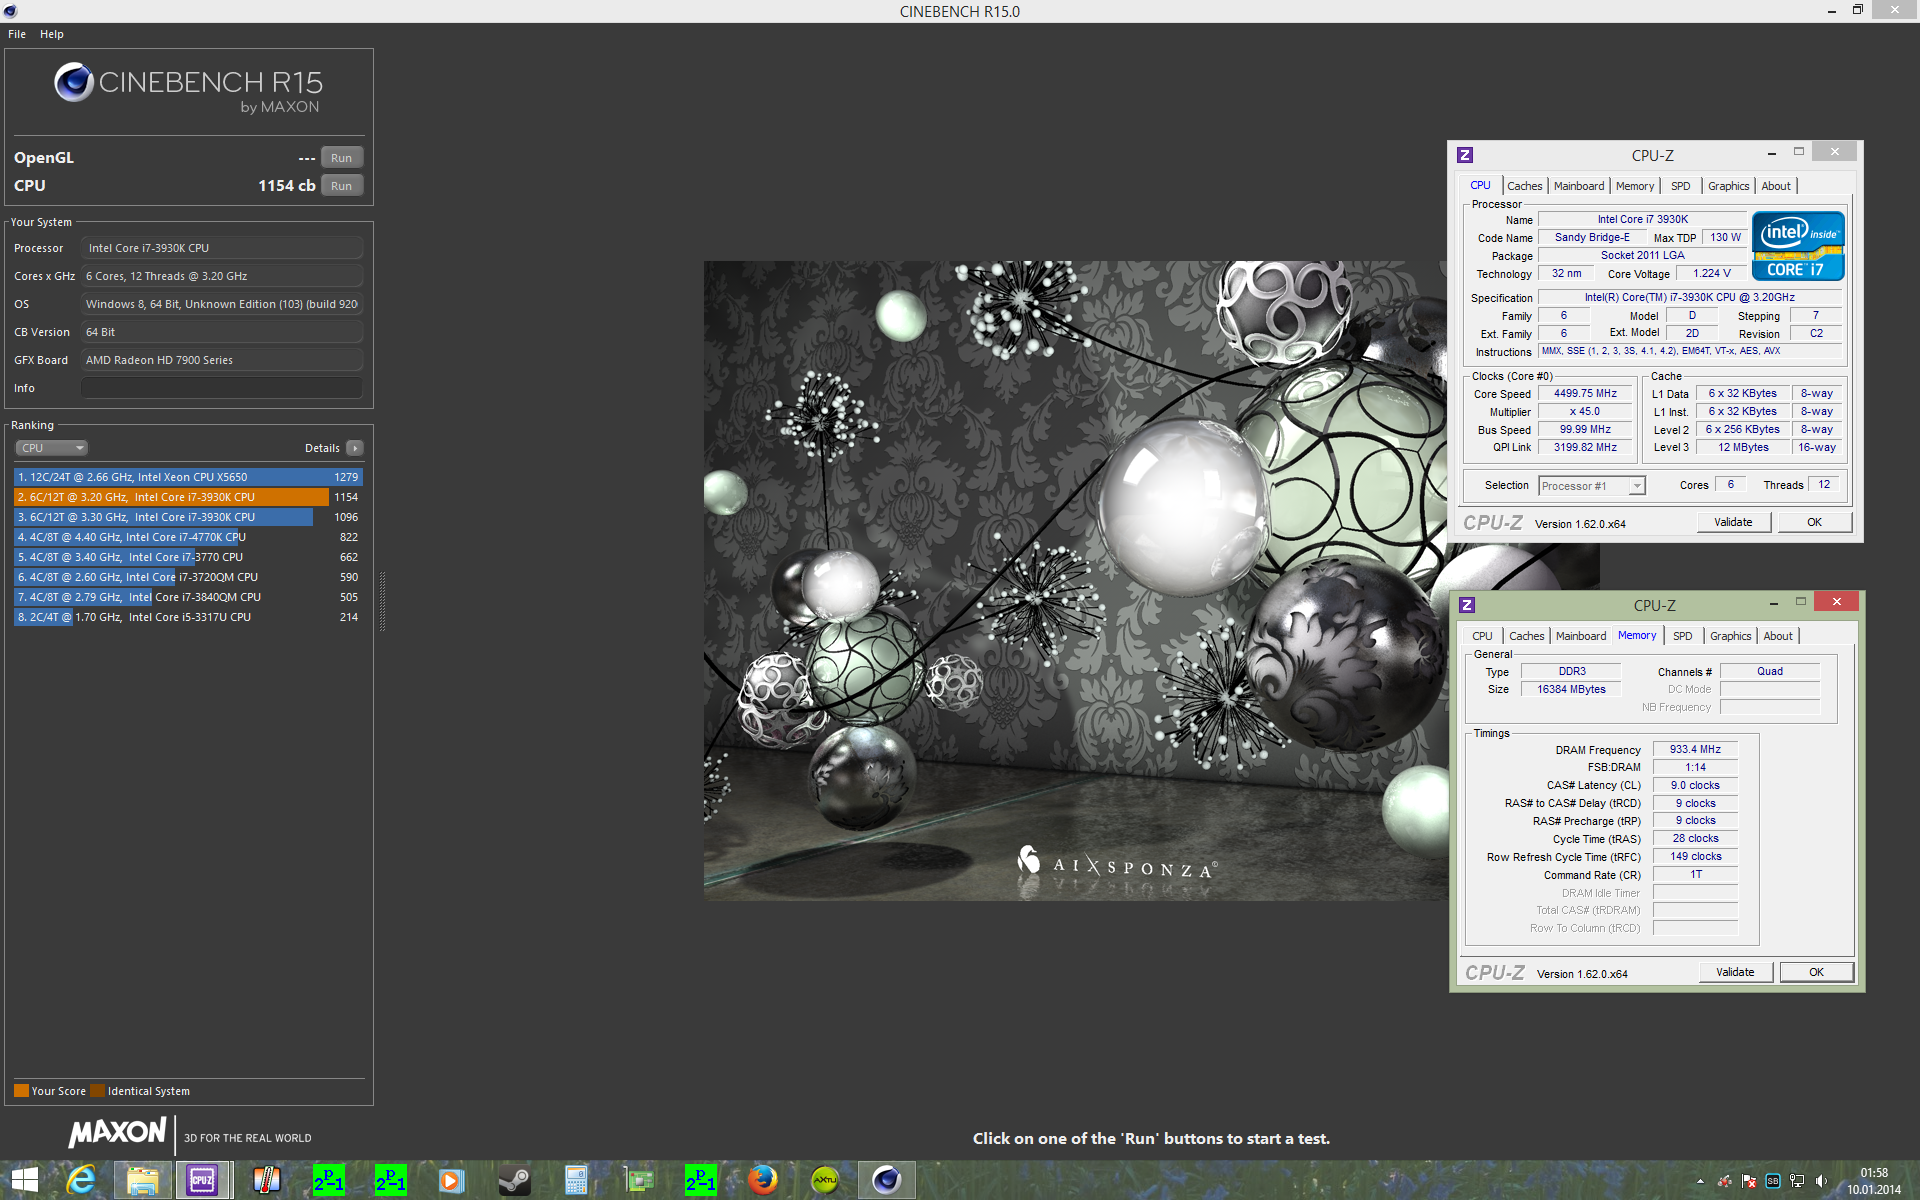1920x1200 pixels.
Task: Click Validate in the lower CPU-Z window
Action: click(x=1735, y=972)
